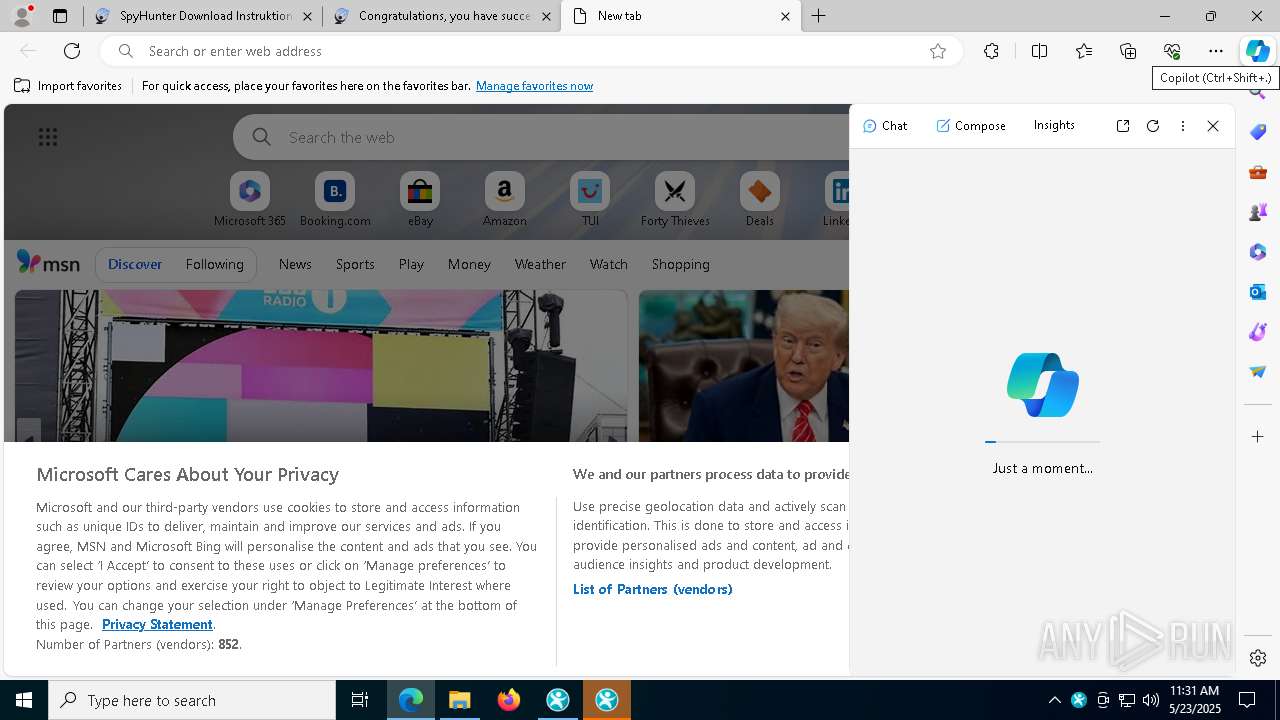Screen dimensions: 1280x720
Task: Open Shopping tag sidebar icon
Action: point(1258,132)
